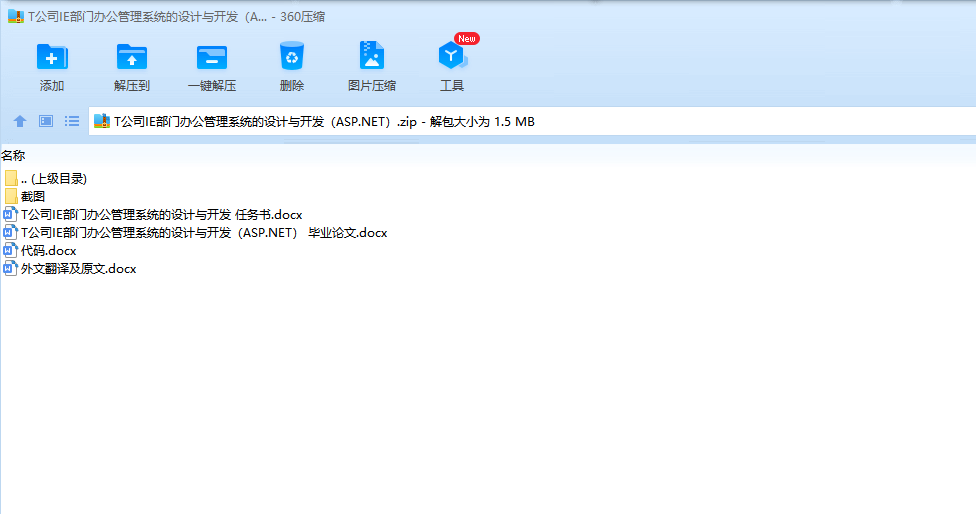
Task: Click the Word icon beside 毕业论文.docx
Action: point(10,233)
